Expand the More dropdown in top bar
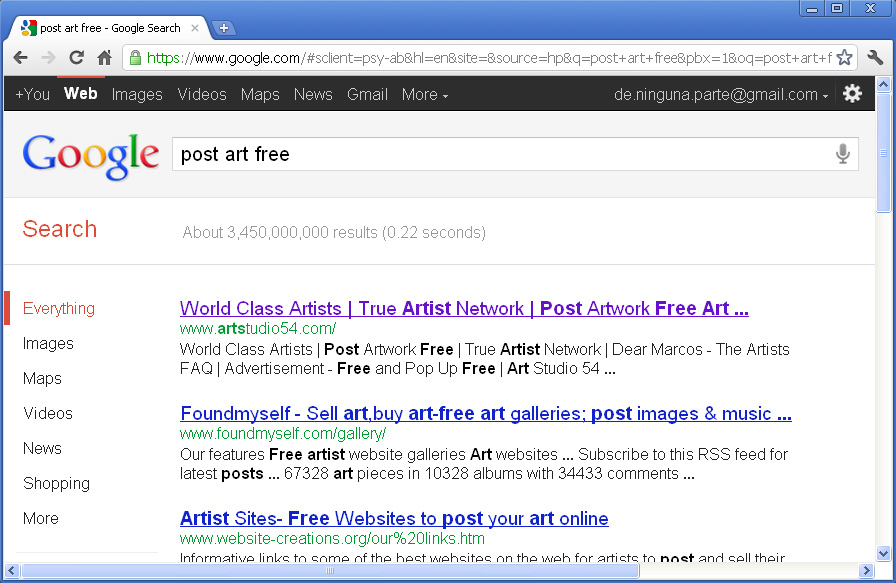 (x=425, y=94)
